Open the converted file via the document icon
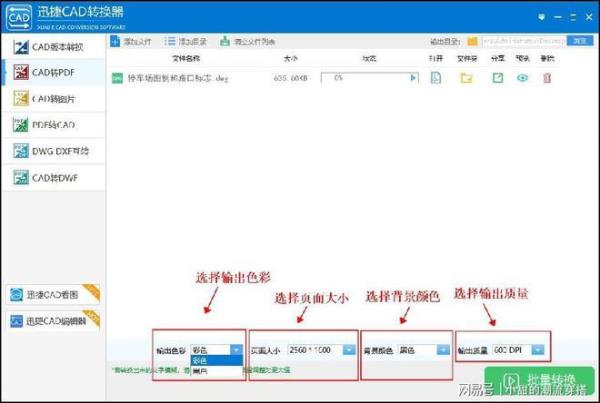The image size is (600, 403). tap(436, 78)
